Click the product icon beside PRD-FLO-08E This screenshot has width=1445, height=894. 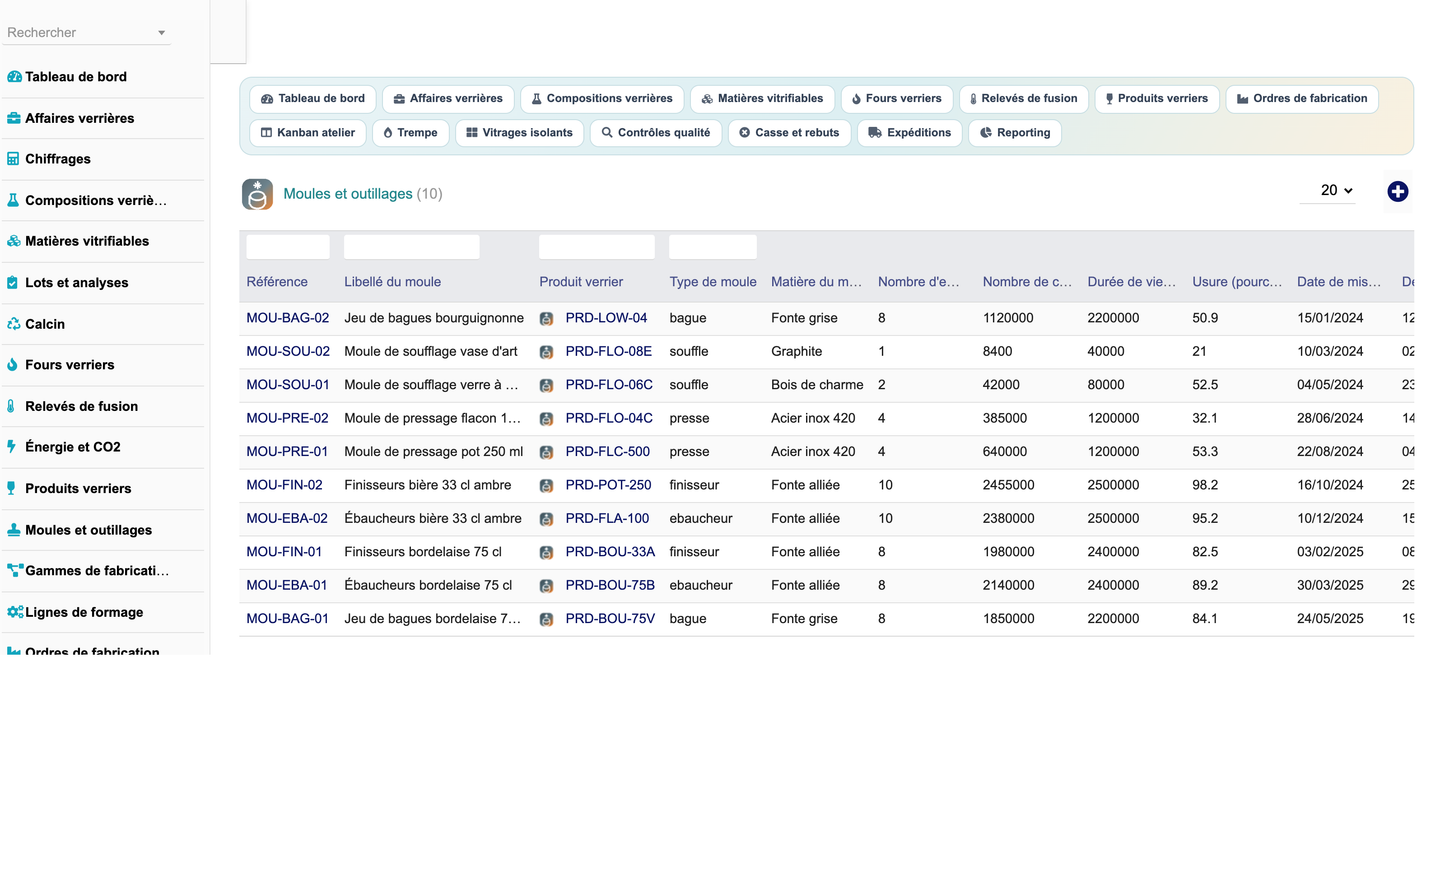coord(546,352)
